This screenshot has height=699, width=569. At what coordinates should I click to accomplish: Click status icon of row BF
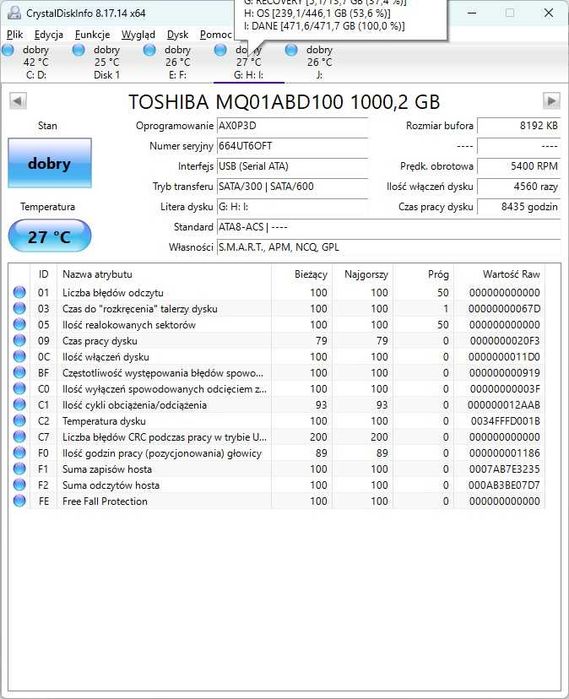tap(19, 372)
